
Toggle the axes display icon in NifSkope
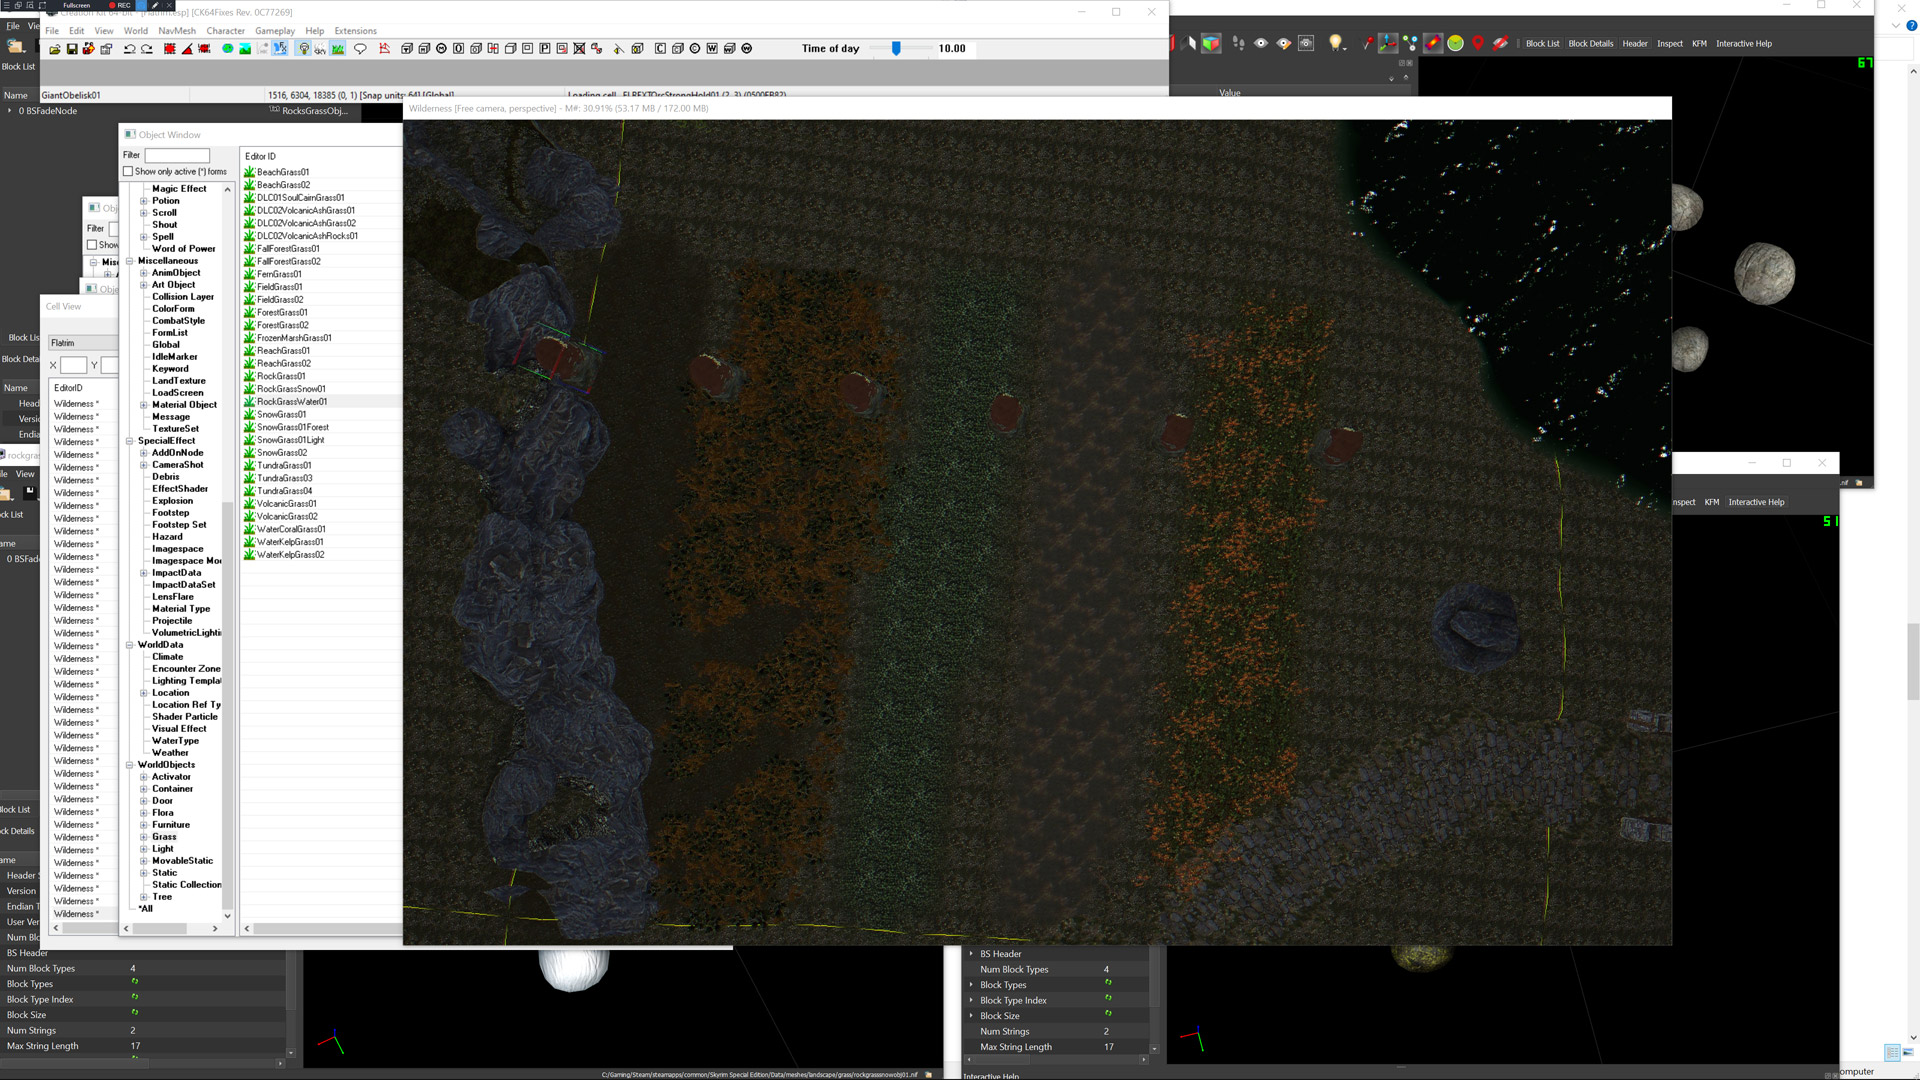point(1388,43)
